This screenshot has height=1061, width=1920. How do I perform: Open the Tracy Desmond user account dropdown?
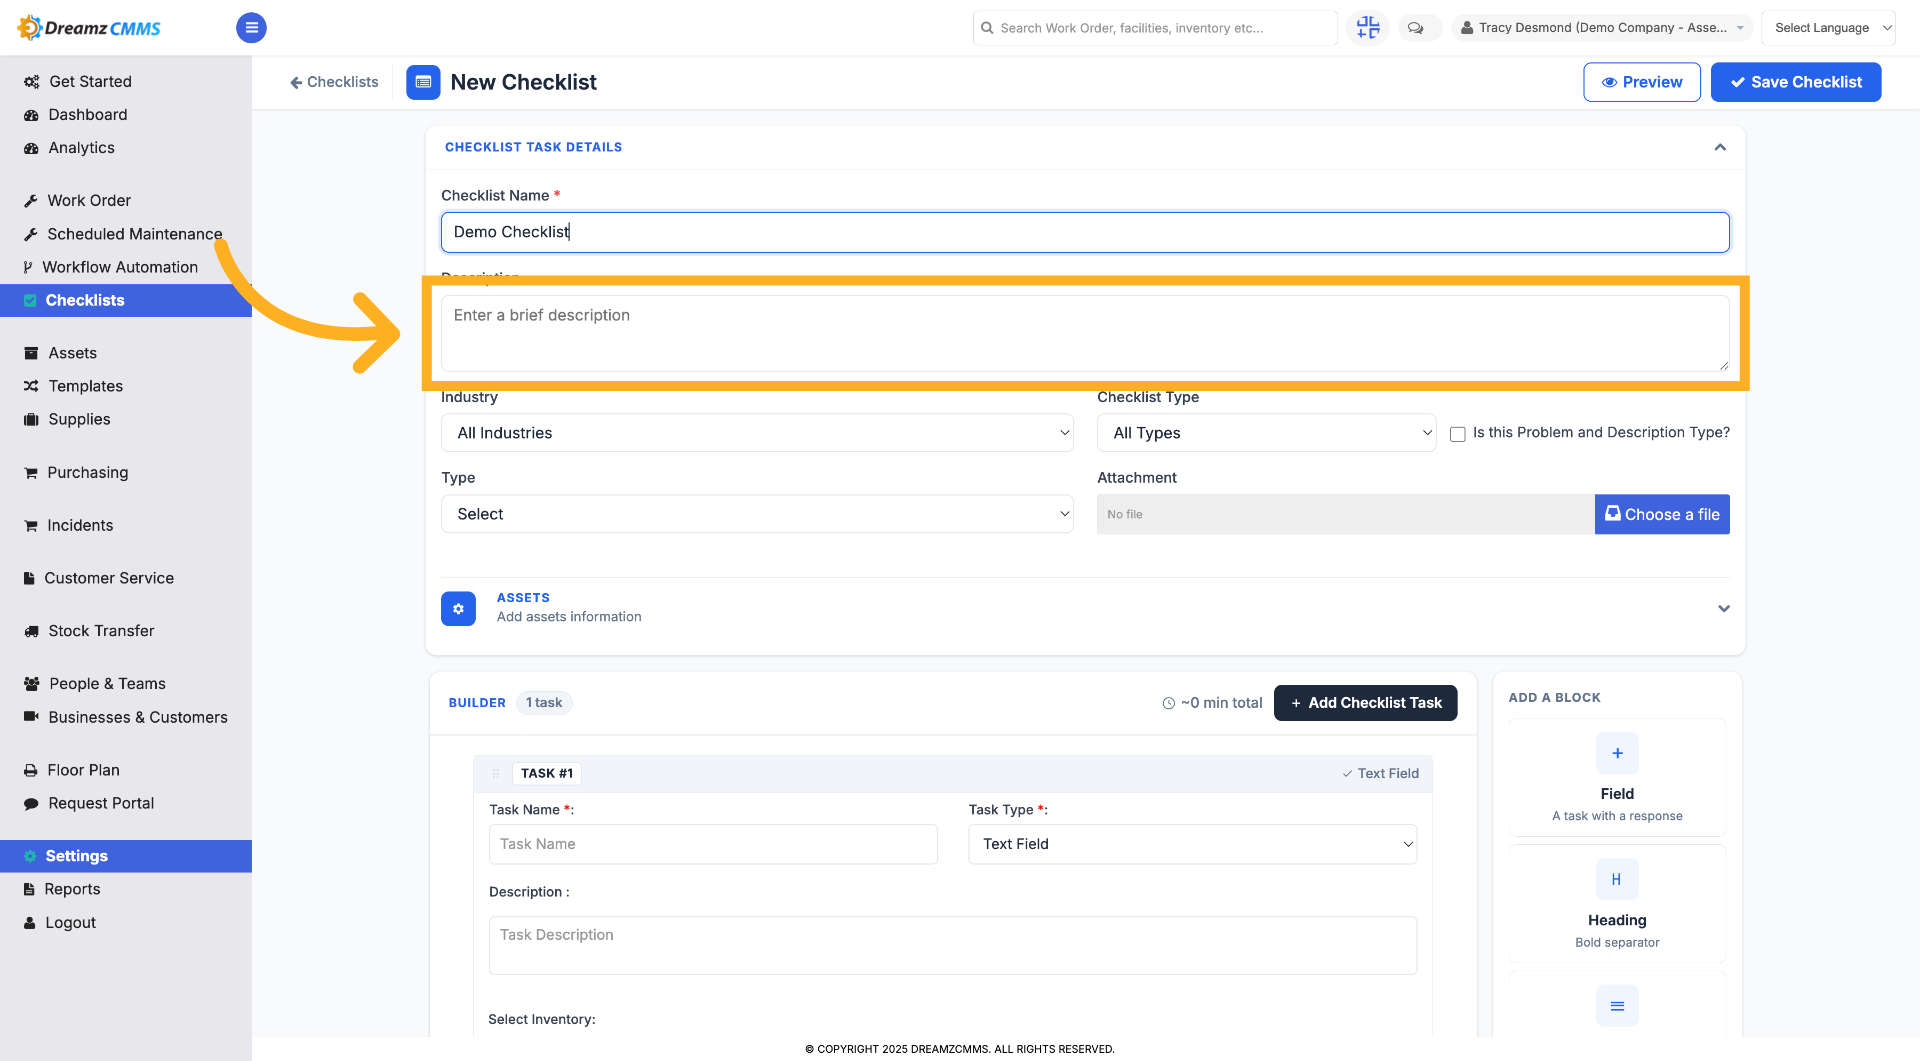1601,28
